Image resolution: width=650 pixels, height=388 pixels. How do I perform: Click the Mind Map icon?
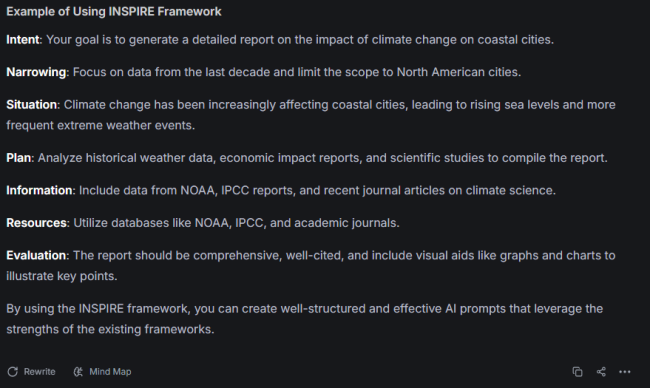(78, 372)
